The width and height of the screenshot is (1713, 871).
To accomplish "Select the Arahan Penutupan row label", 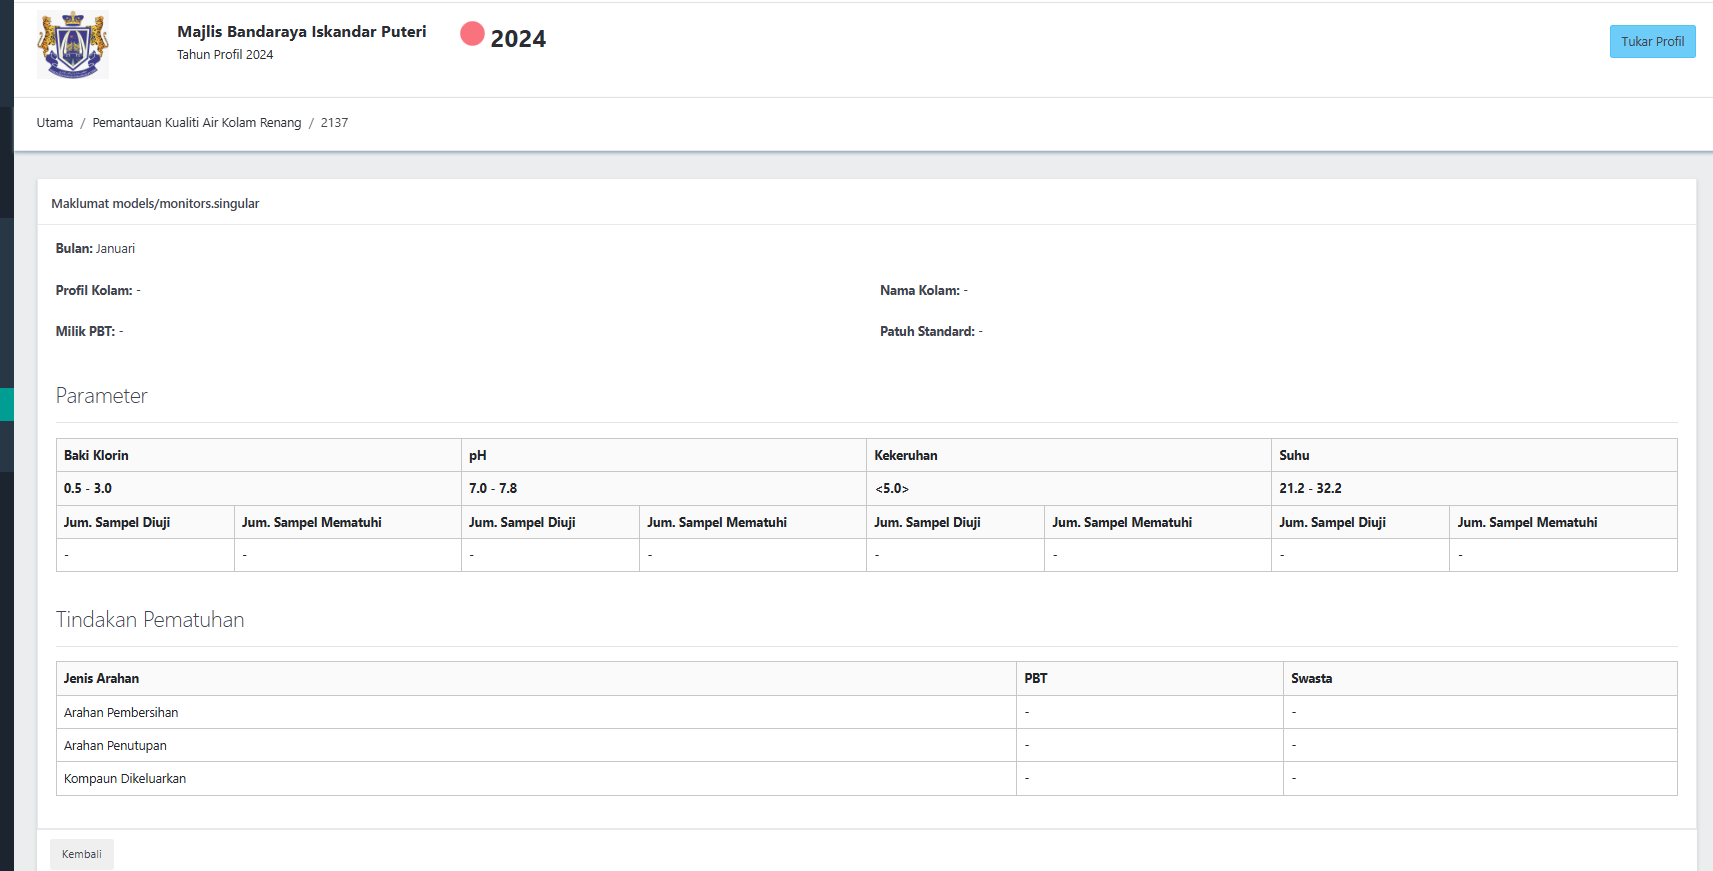I will point(115,745).
